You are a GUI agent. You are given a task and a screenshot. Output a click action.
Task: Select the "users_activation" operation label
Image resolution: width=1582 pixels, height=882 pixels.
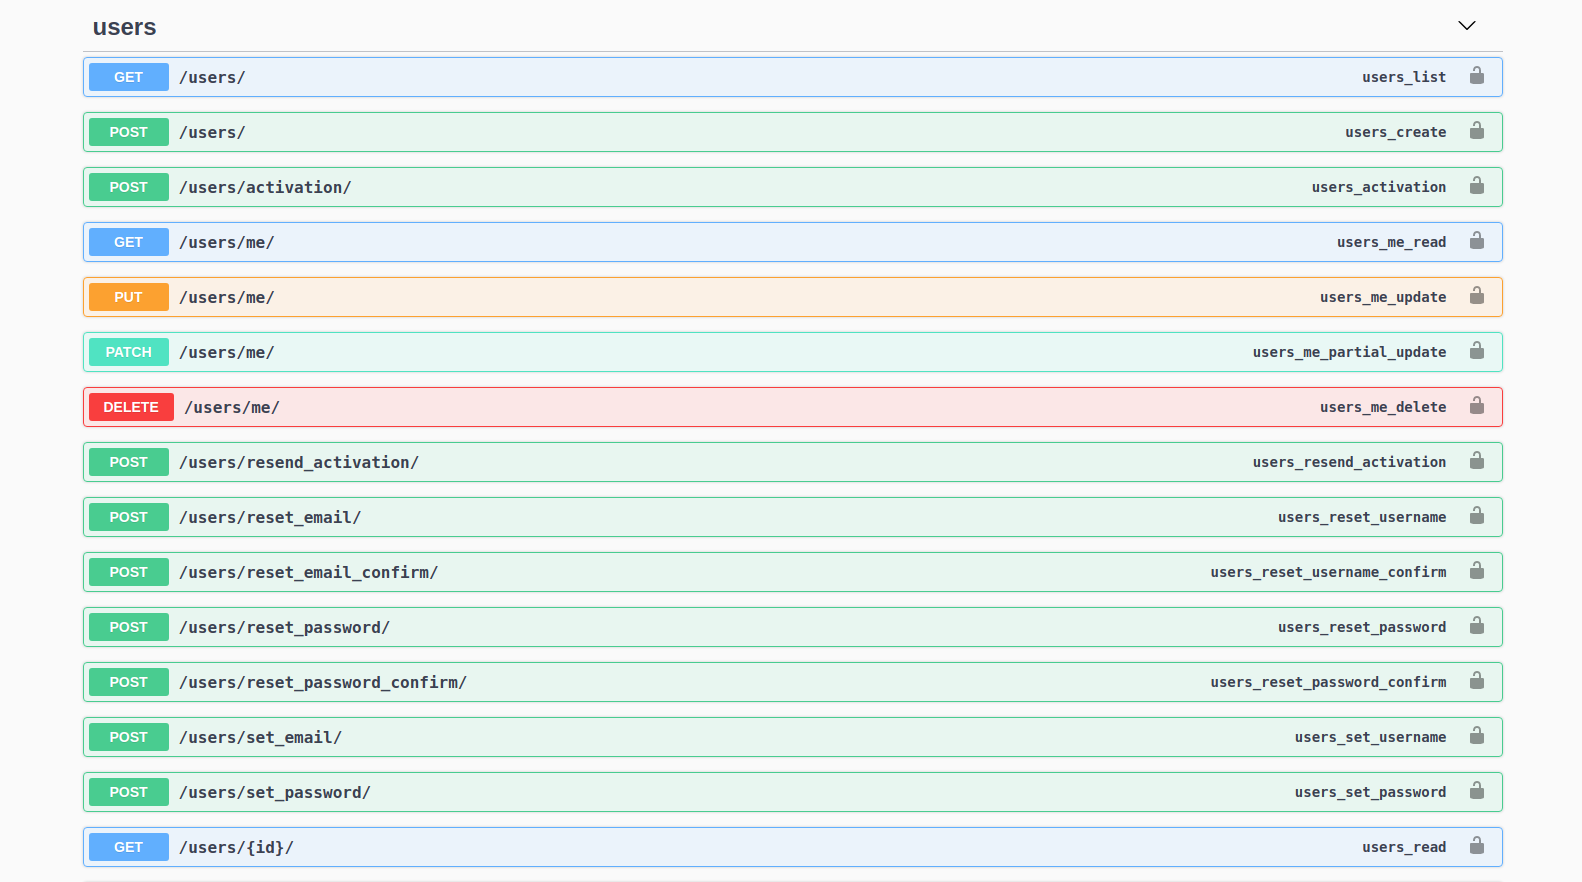(x=1379, y=187)
